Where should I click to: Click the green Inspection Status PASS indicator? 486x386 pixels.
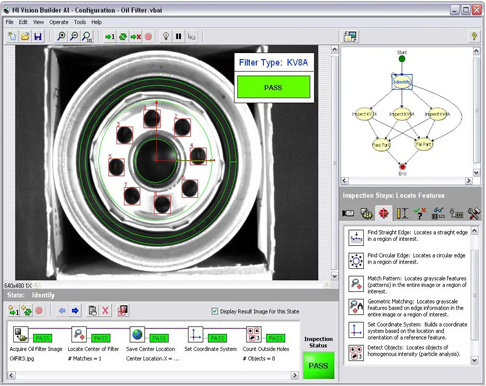318,366
